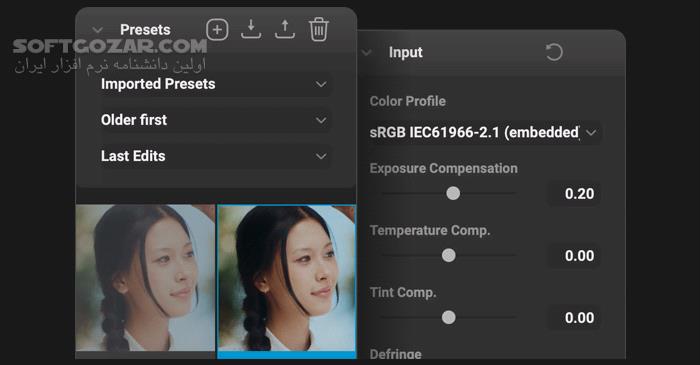Open the Last Edits dropdown

pos(215,156)
